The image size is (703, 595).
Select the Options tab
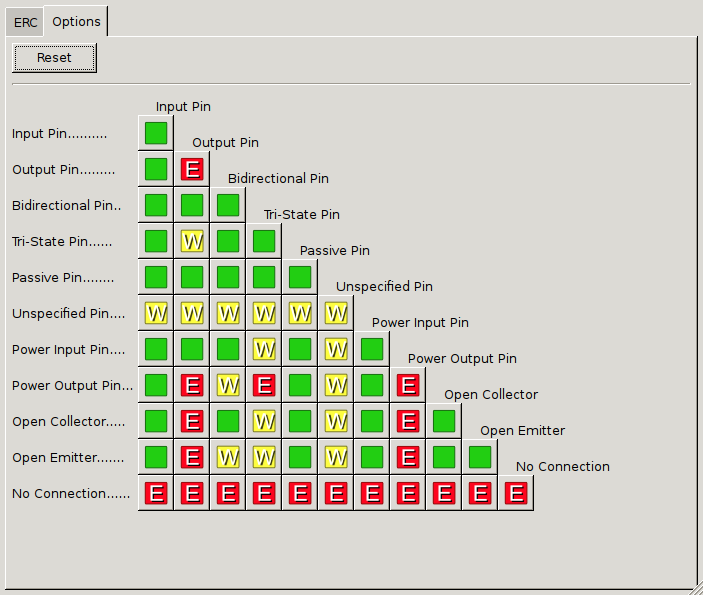[76, 21]
